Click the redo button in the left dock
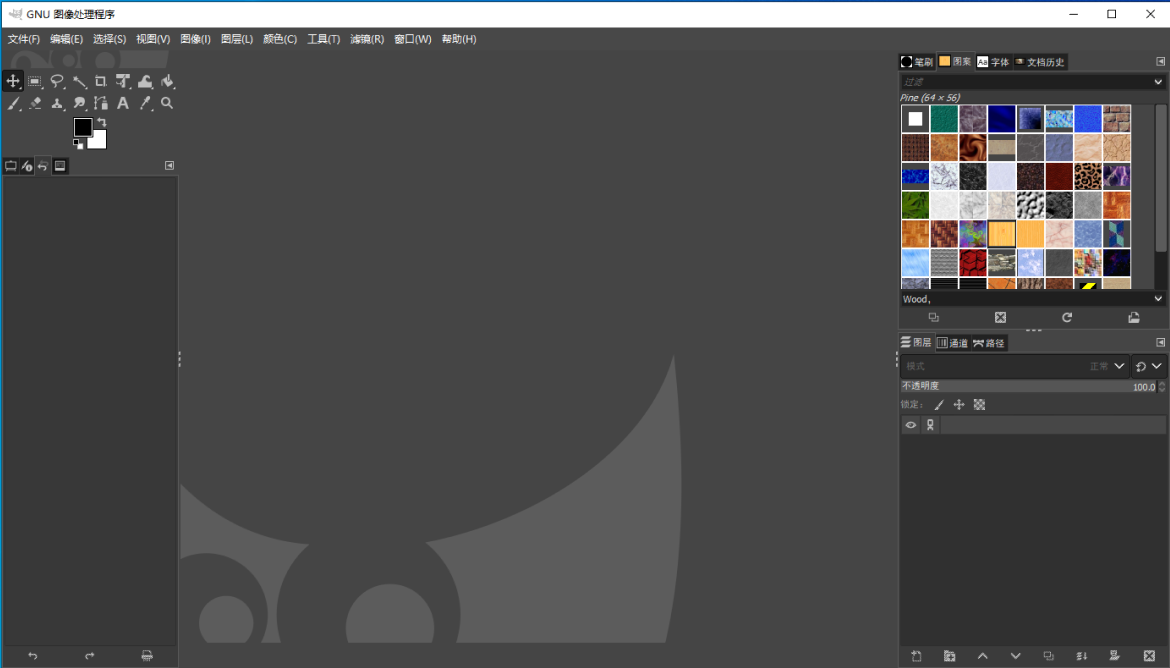Viewport: 1170px width, 668px height. tap(90, 656)
